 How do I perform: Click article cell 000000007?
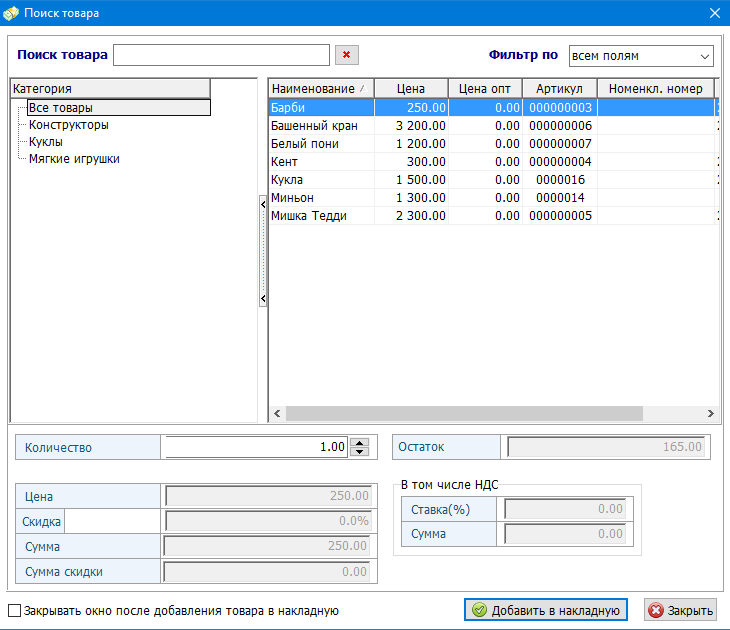pyautogui.click(x=560, y=144)
